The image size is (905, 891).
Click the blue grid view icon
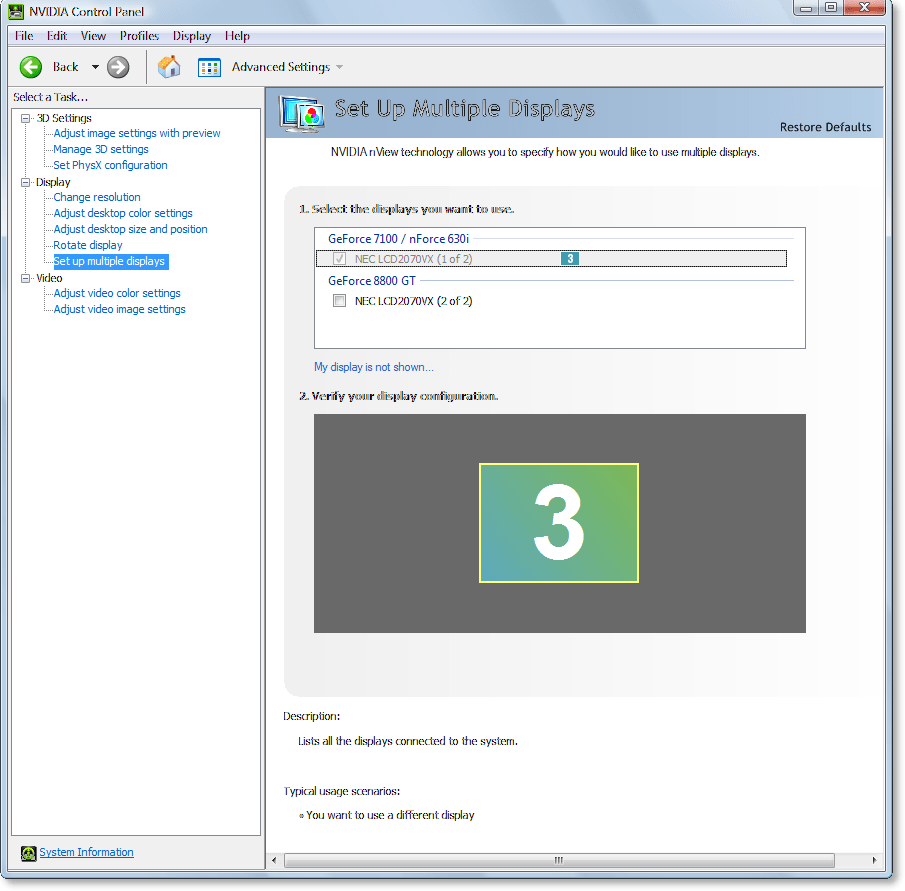click(x=209, y=66)
